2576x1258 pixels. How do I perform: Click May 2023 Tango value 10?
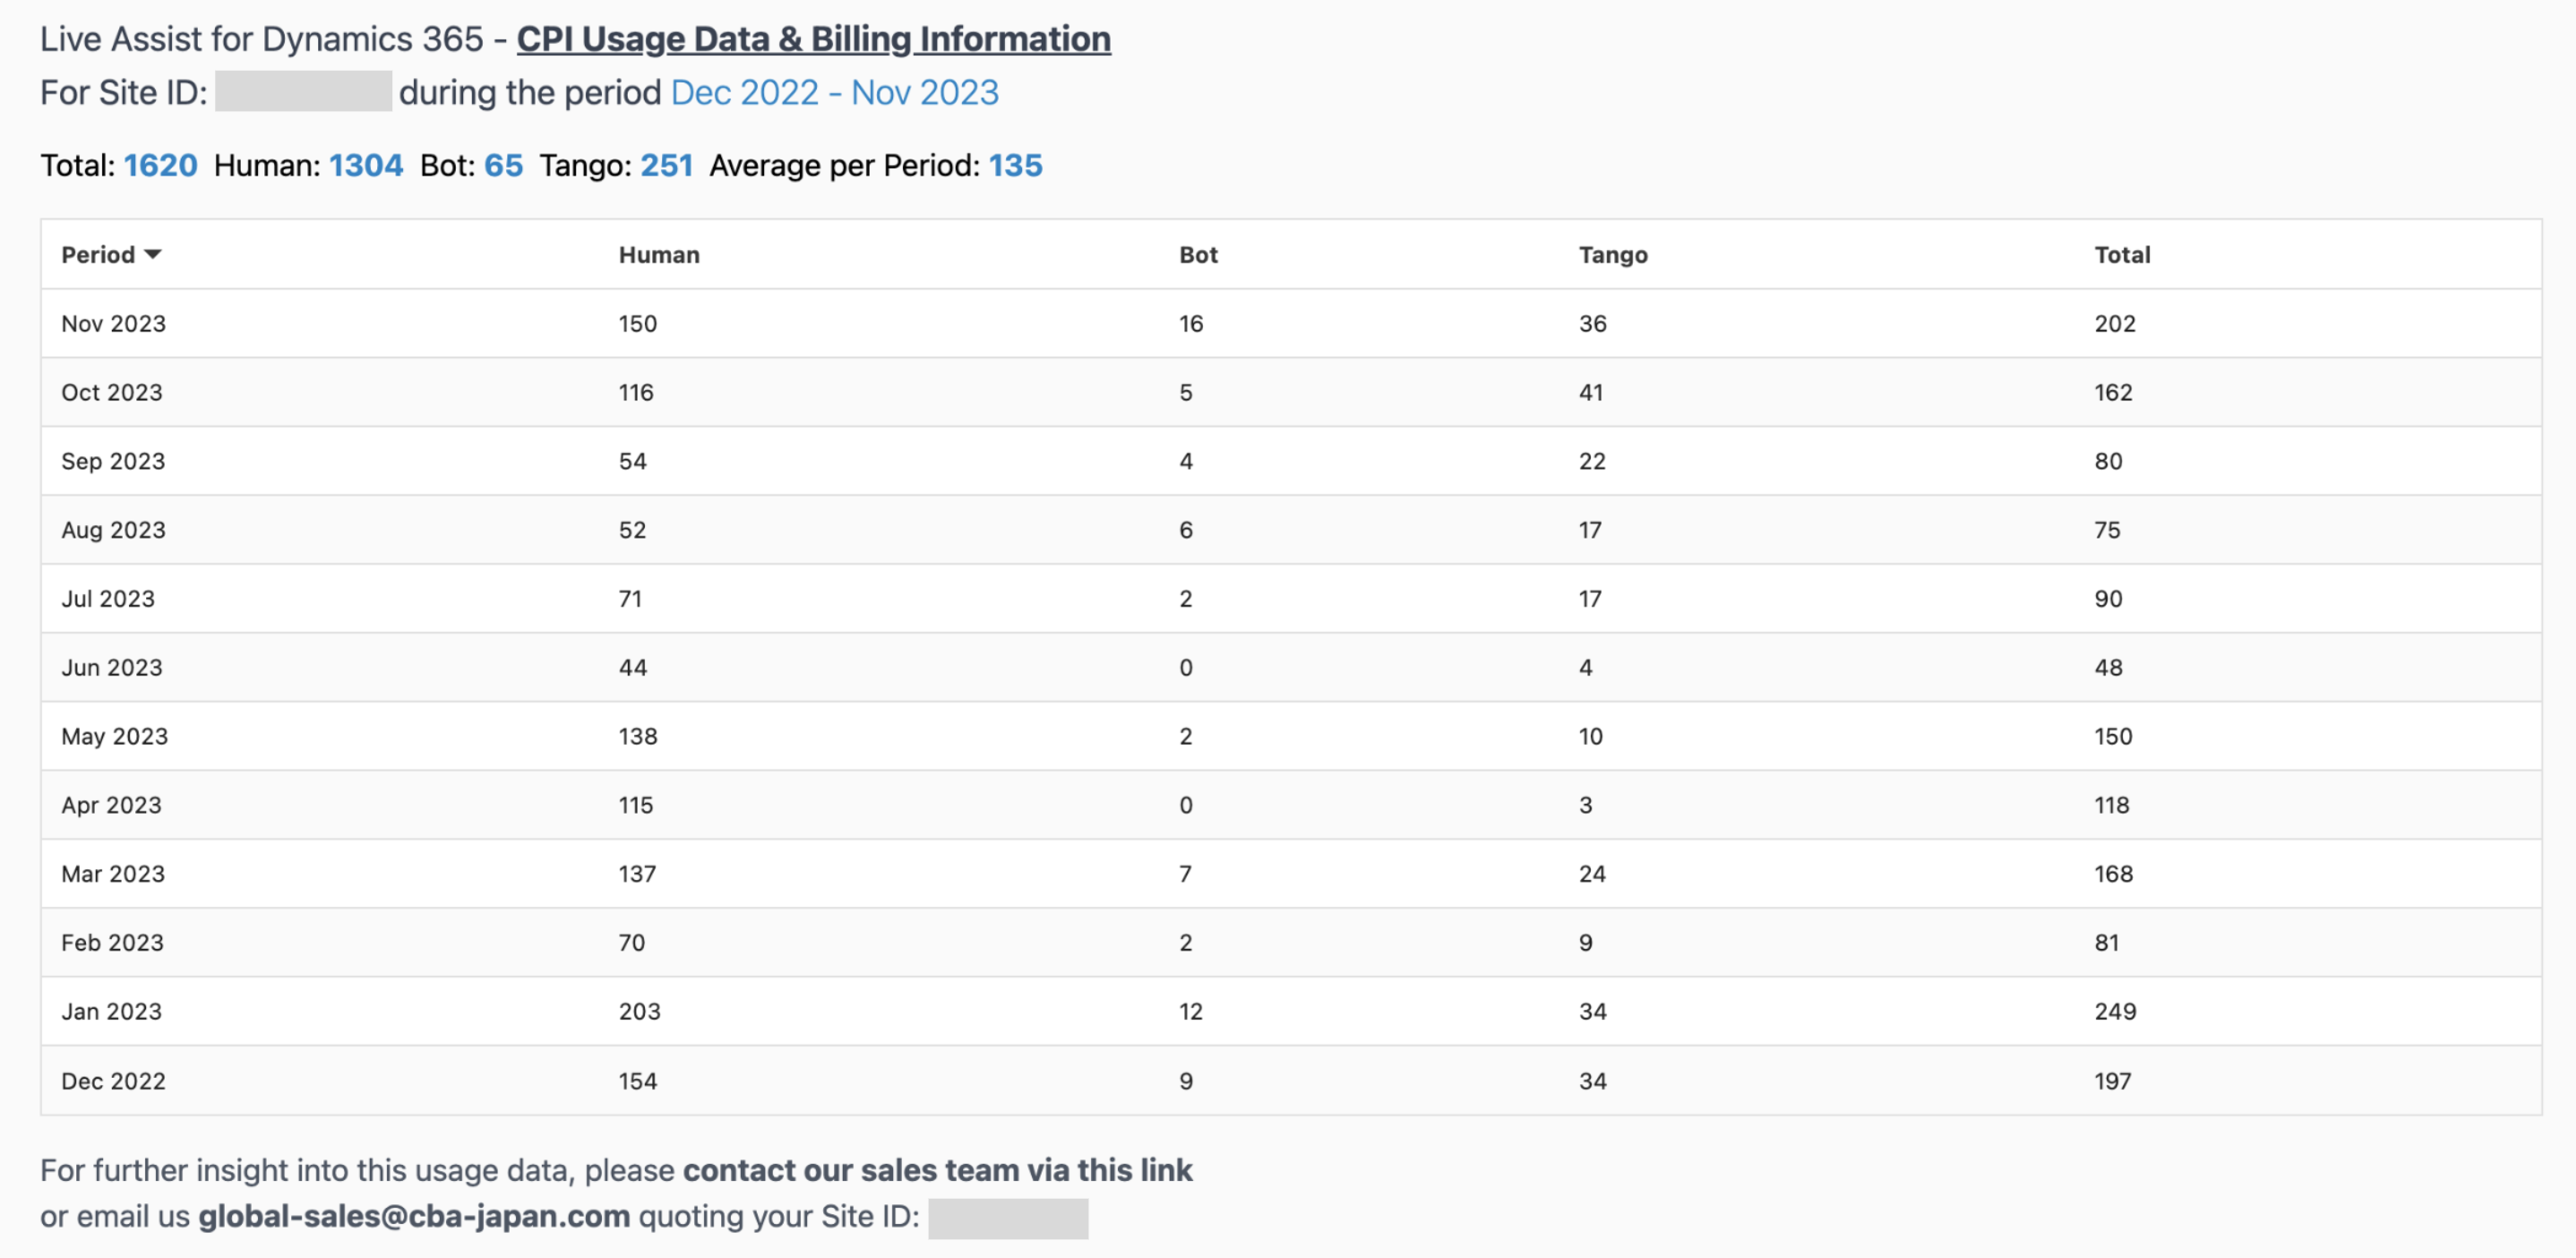(1590, 736)
